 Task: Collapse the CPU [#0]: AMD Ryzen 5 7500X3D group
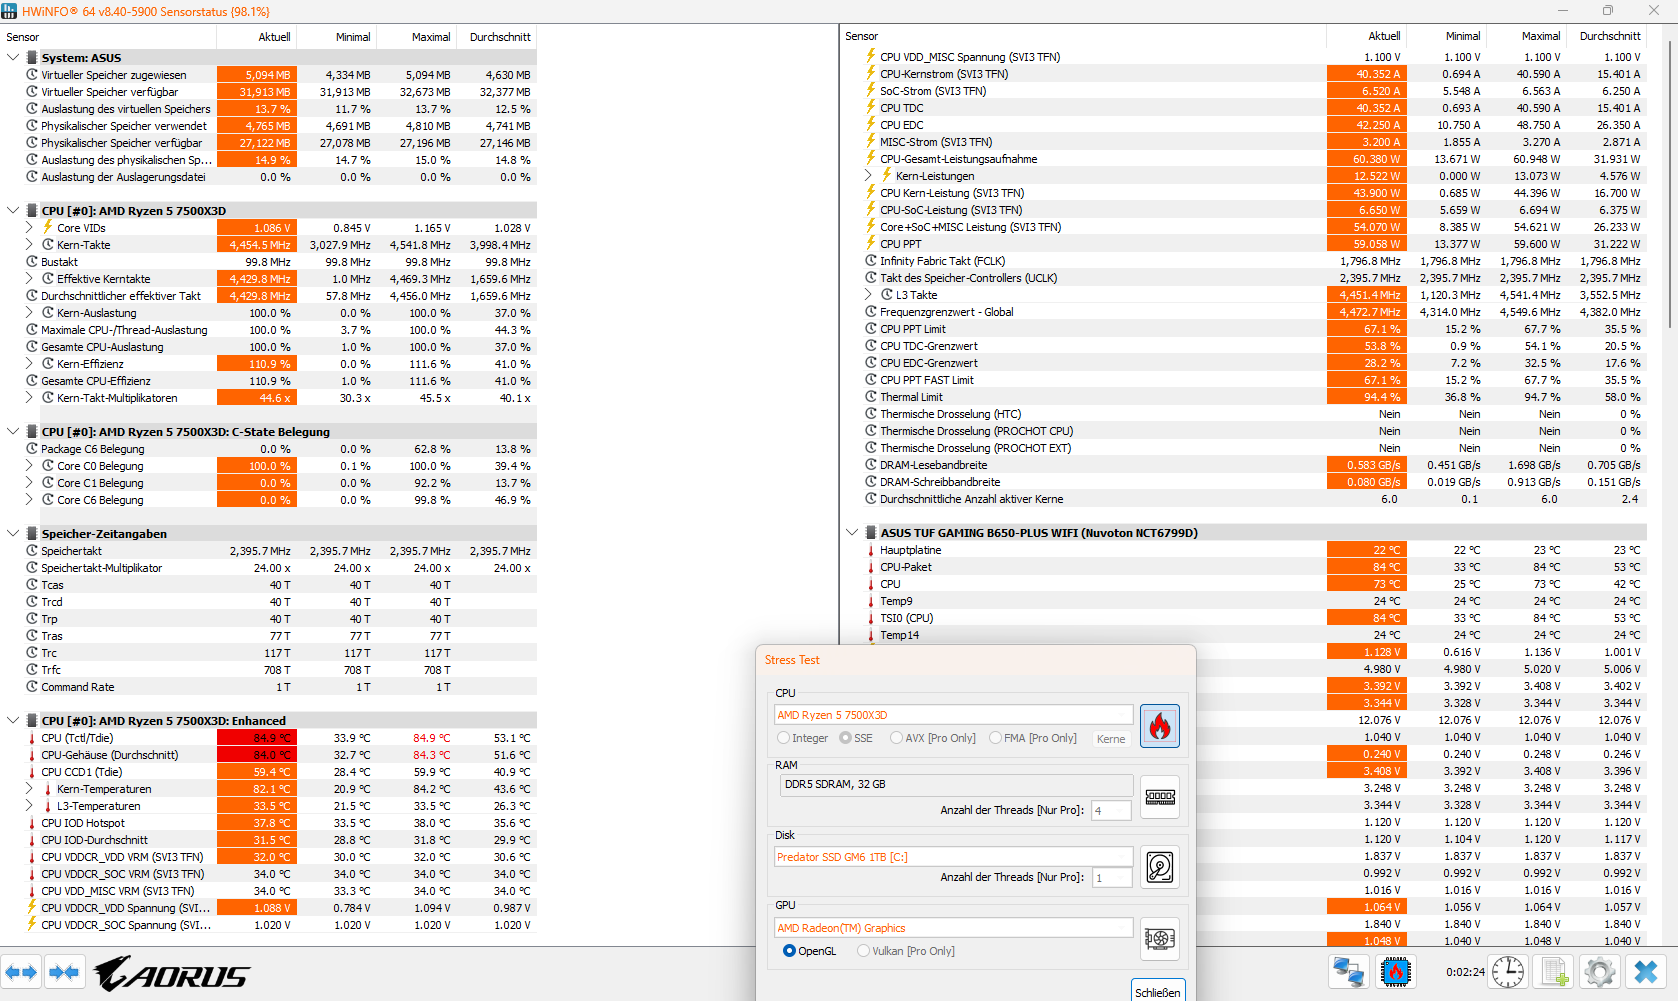(13, 211)
